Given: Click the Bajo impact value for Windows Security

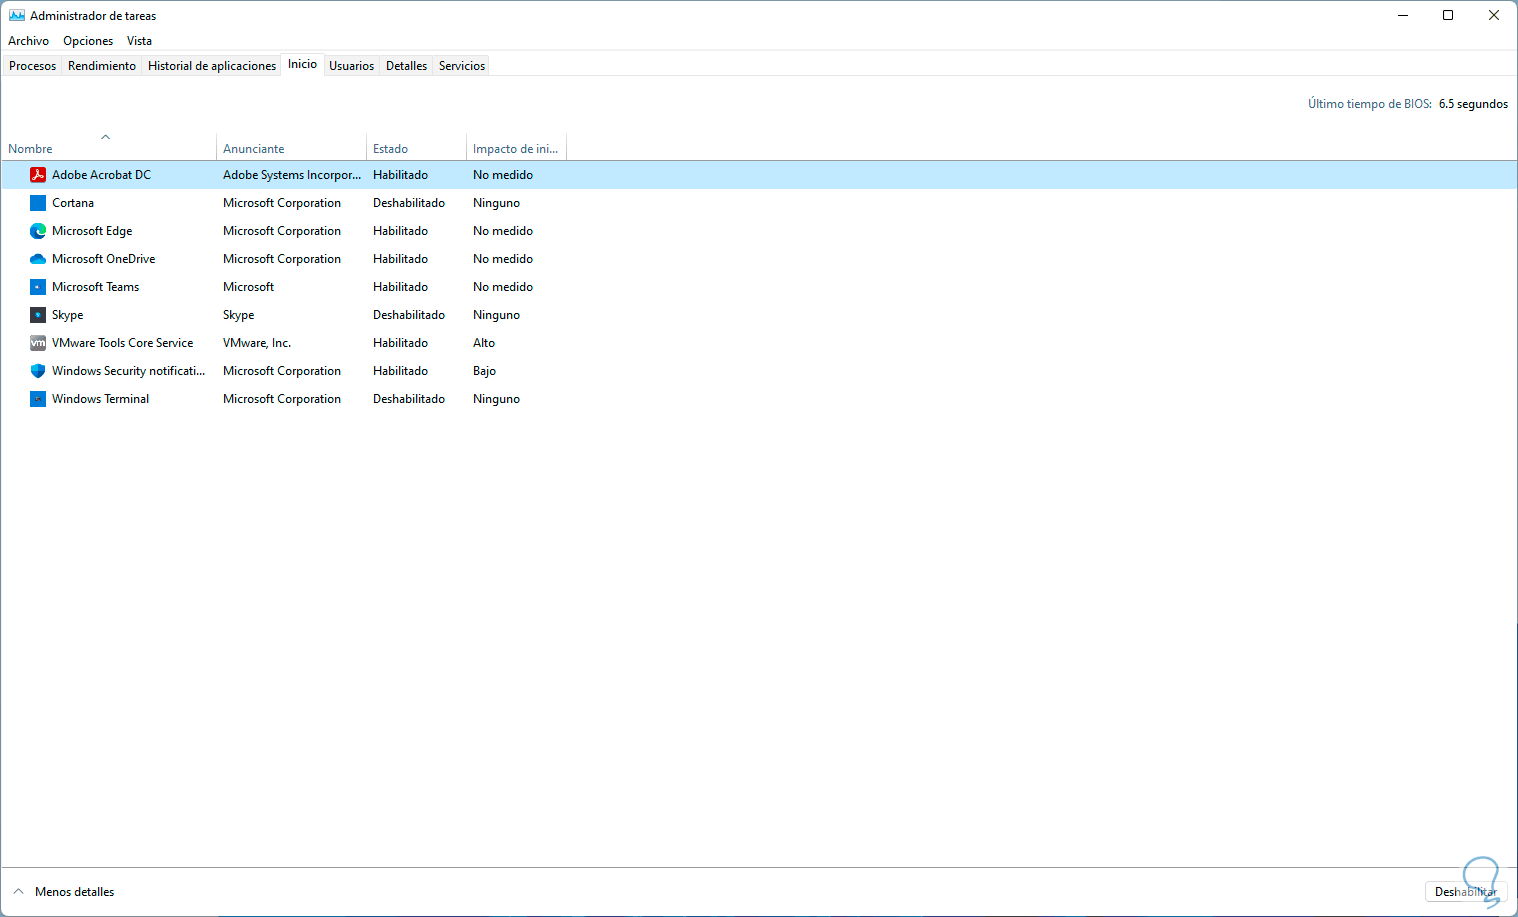Looking at the screenshot, I should pos(485,371).
